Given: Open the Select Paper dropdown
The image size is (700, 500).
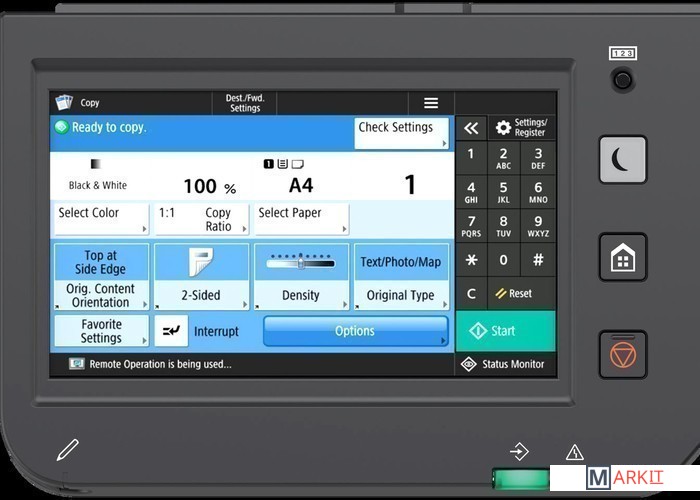Looking at the screenshot, I should tap(301, 219).
